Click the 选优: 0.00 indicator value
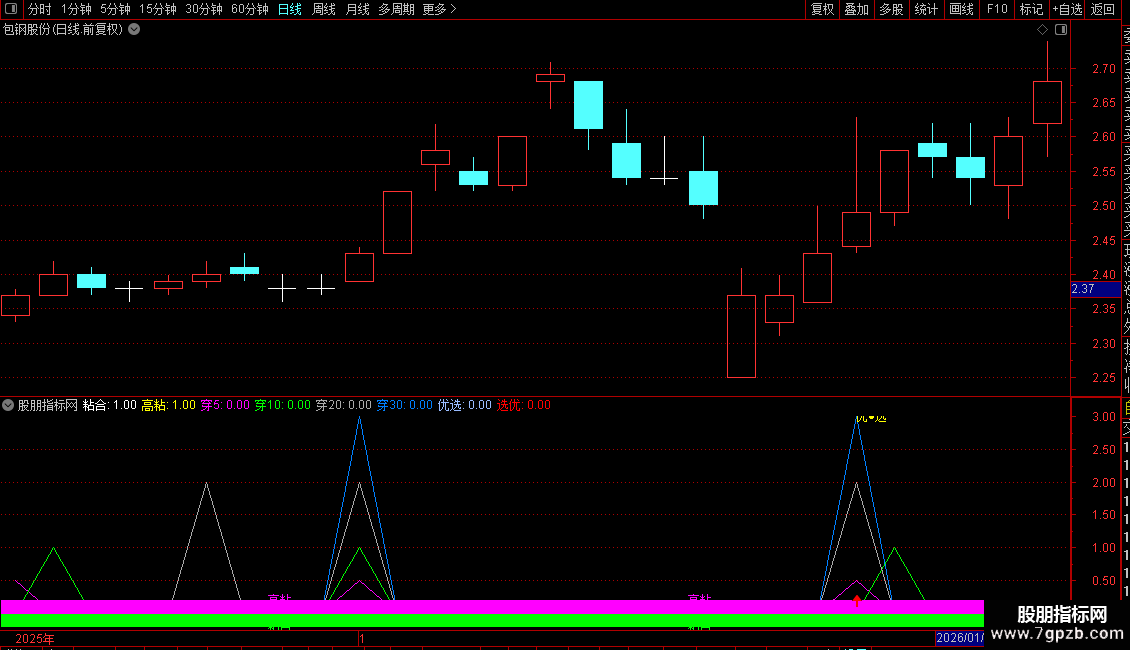 [524, 405]
